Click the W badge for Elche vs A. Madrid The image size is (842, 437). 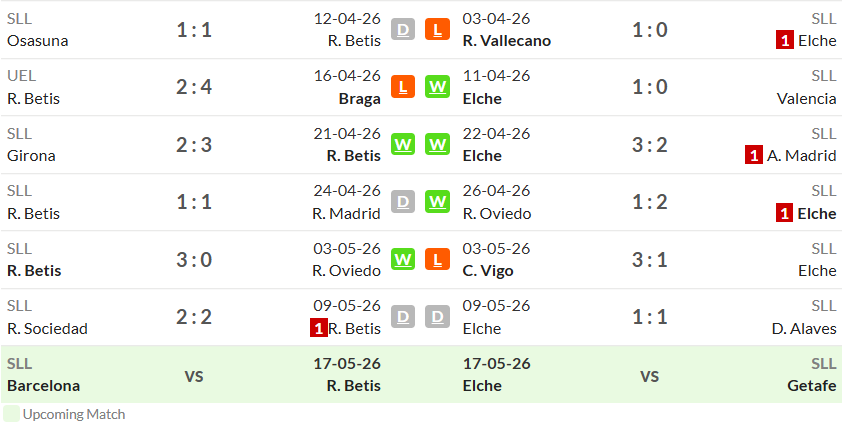437,144
